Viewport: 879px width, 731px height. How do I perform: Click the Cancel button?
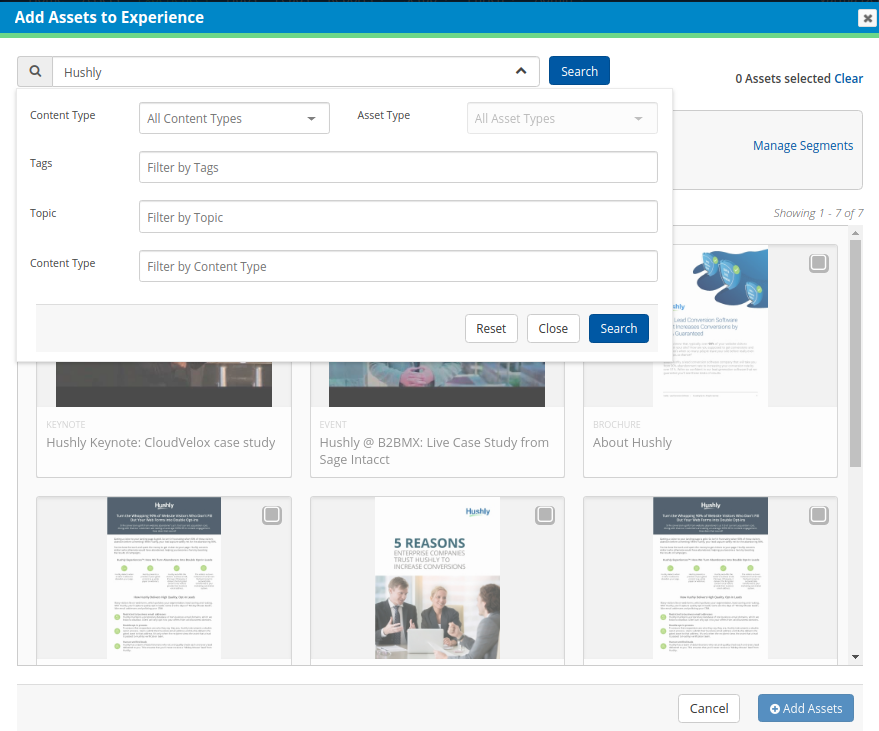(x=709, y=709)
